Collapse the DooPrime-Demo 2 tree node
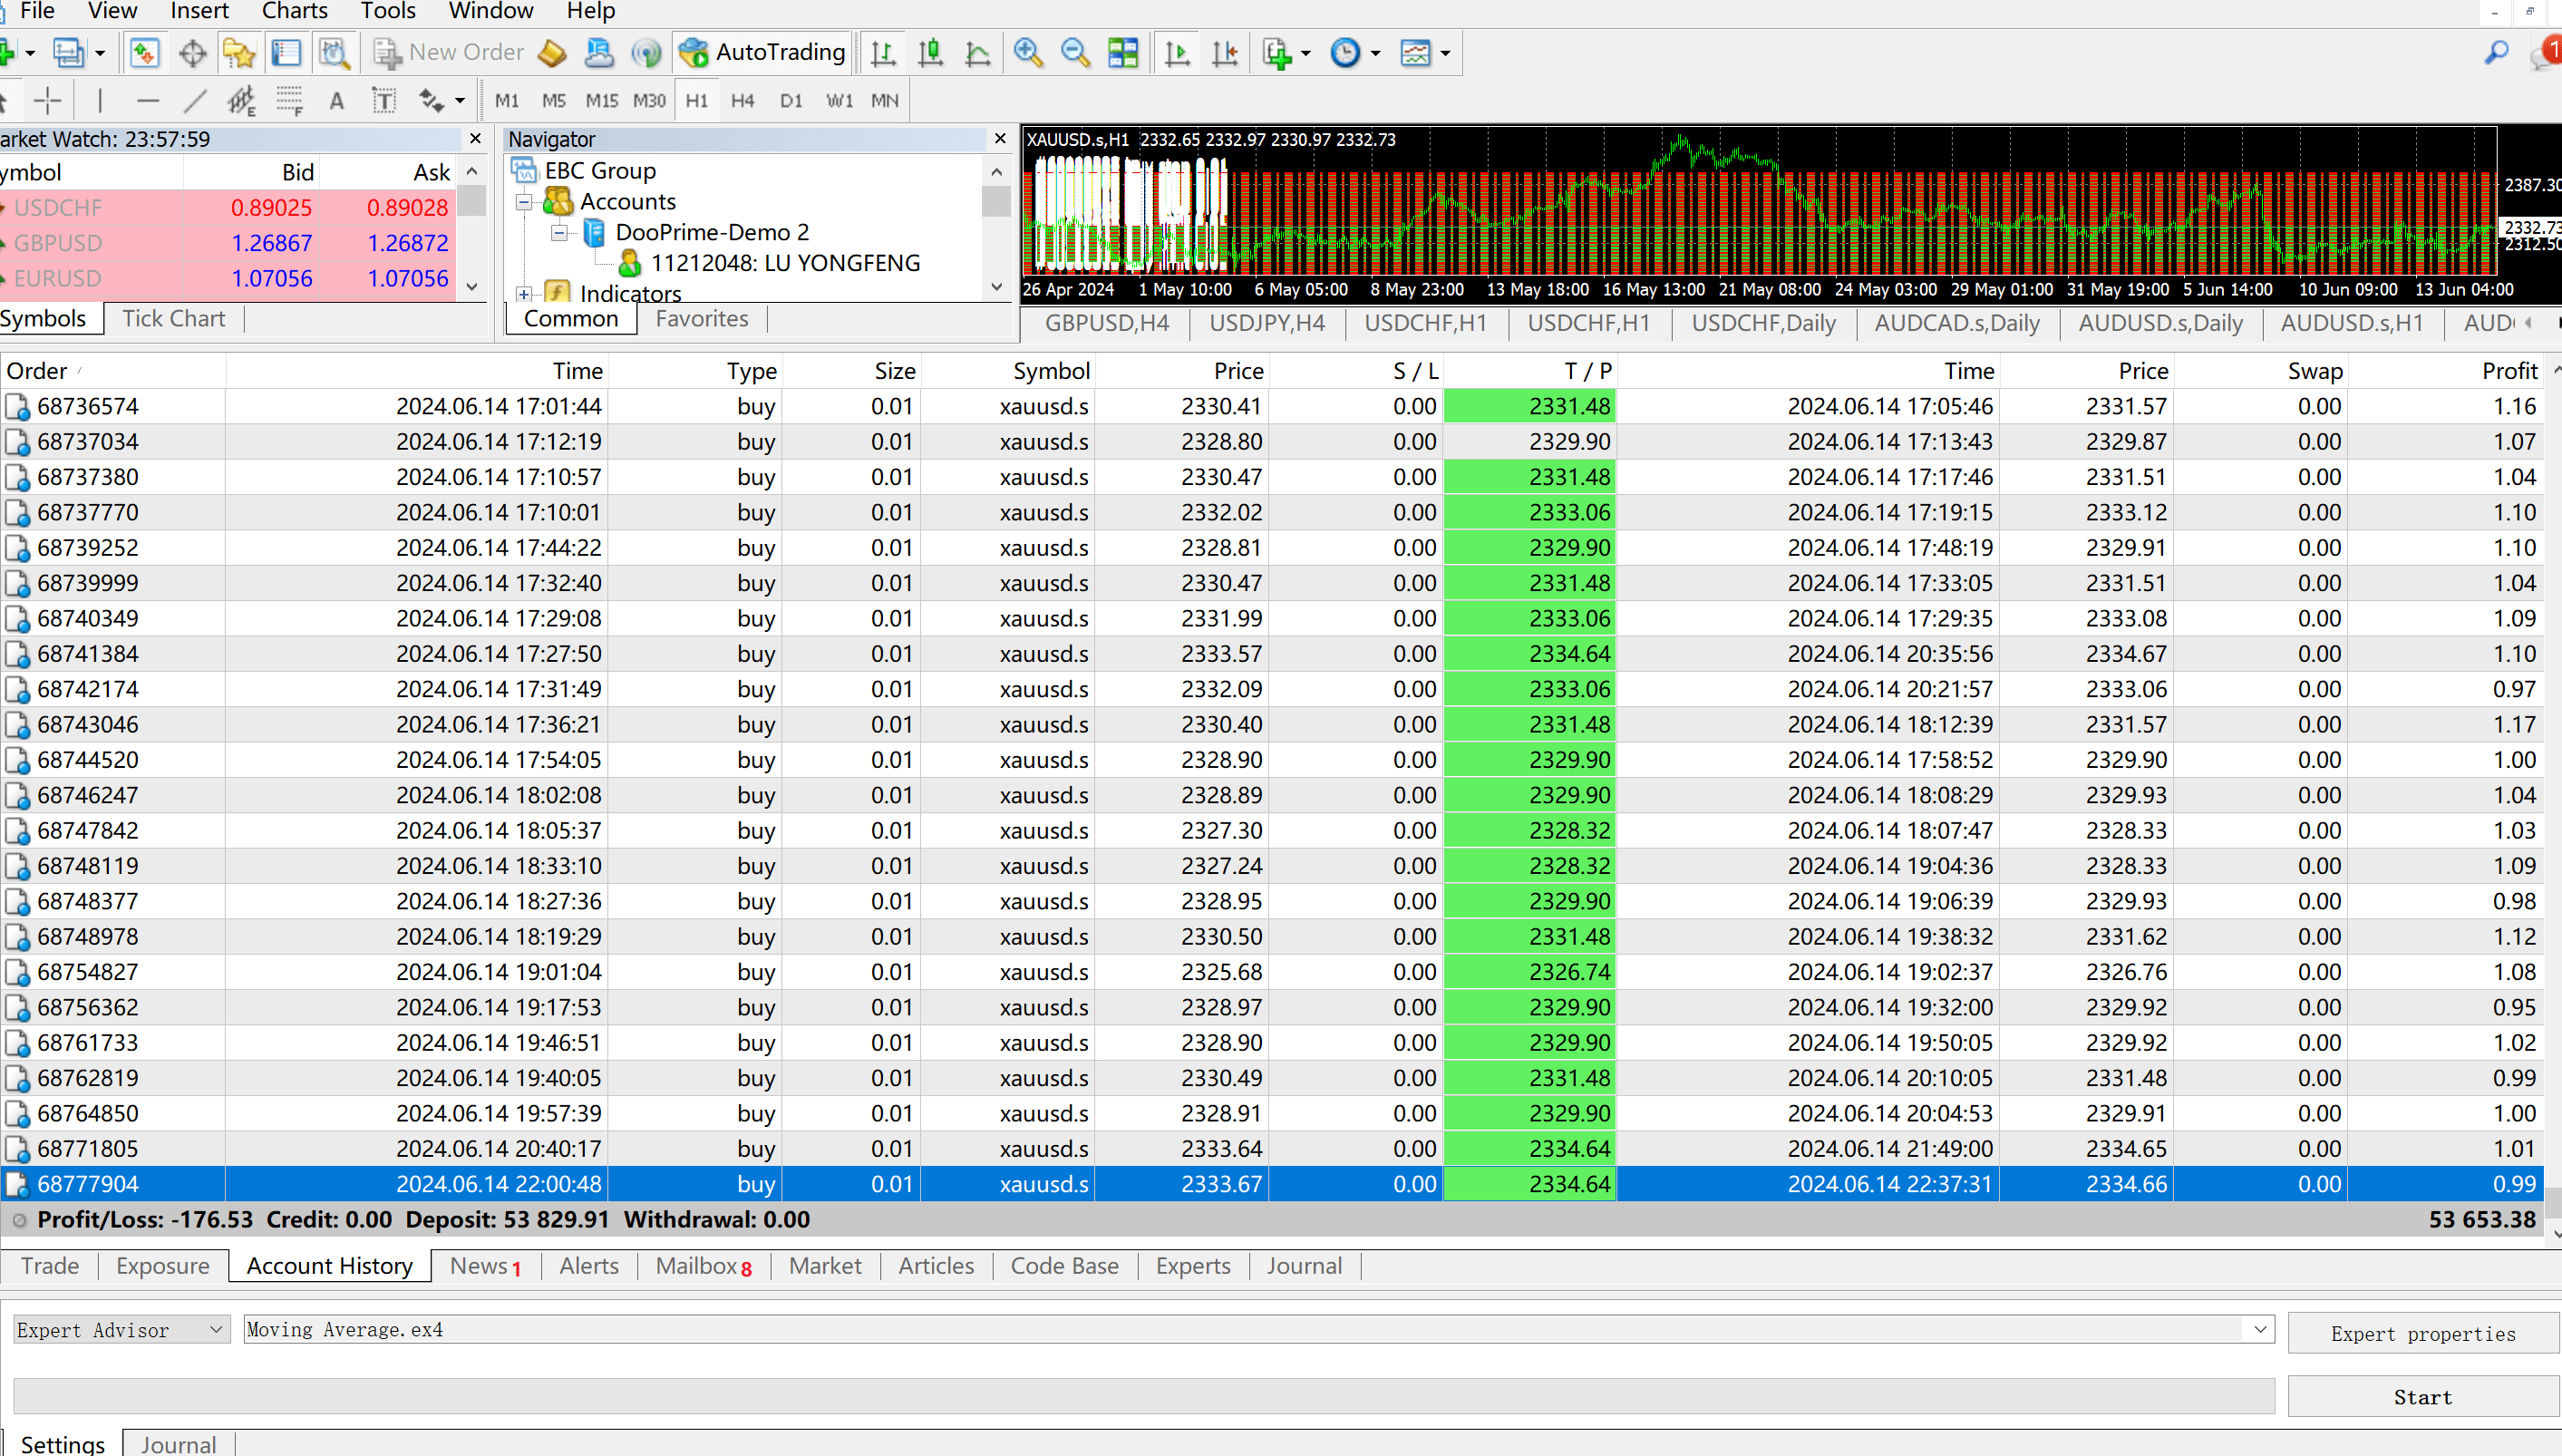This screenshot has width=2562, height=1456. pos(560,232)
